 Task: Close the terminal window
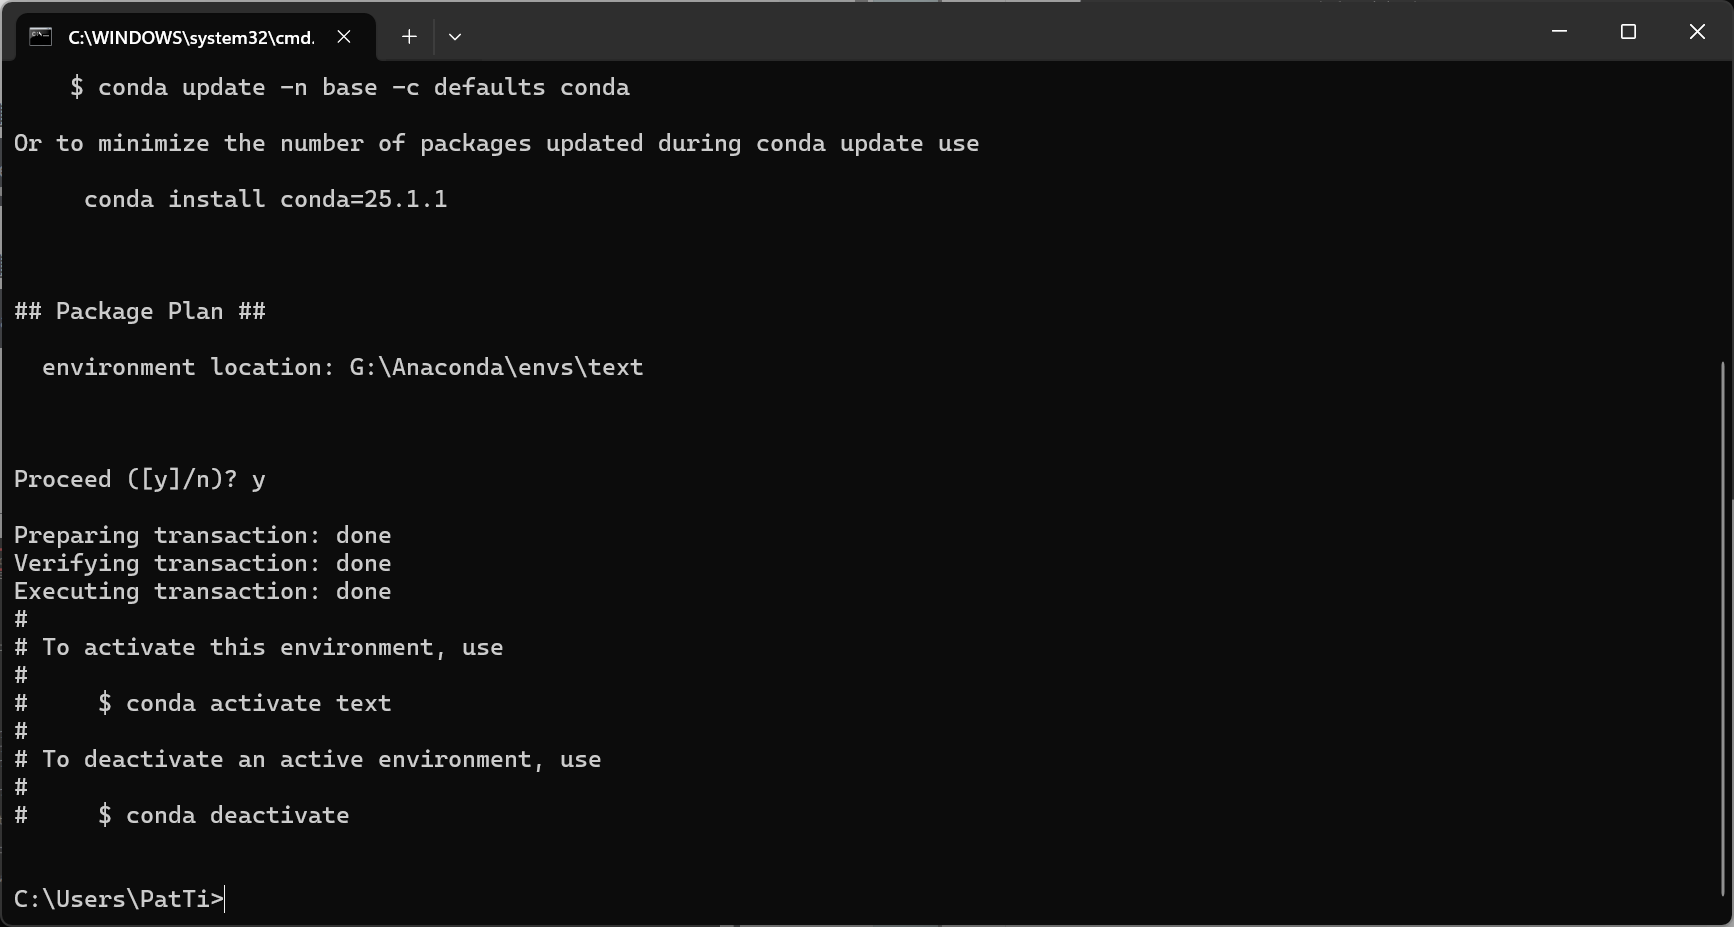(x=1697, y=32)
